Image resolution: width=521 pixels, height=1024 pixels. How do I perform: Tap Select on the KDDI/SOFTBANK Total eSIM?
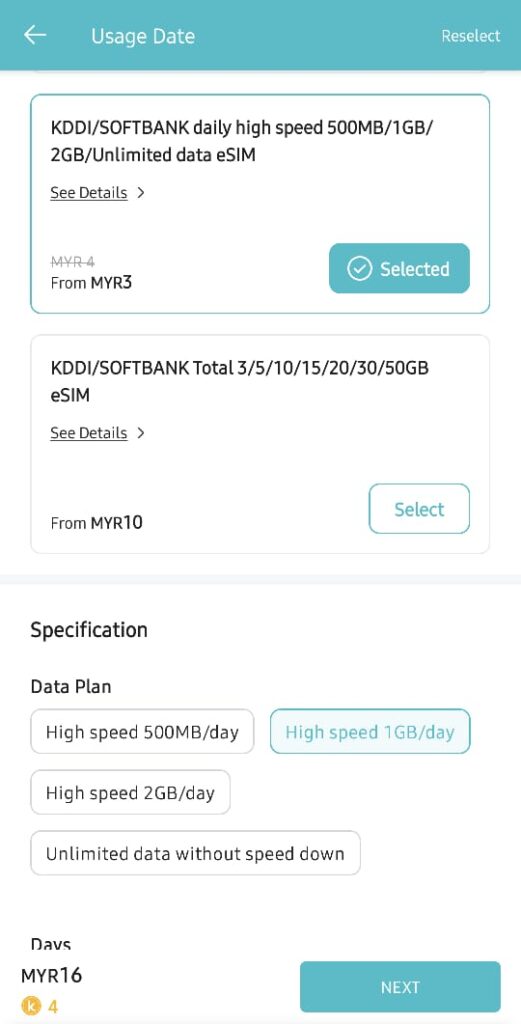(419, 509)
